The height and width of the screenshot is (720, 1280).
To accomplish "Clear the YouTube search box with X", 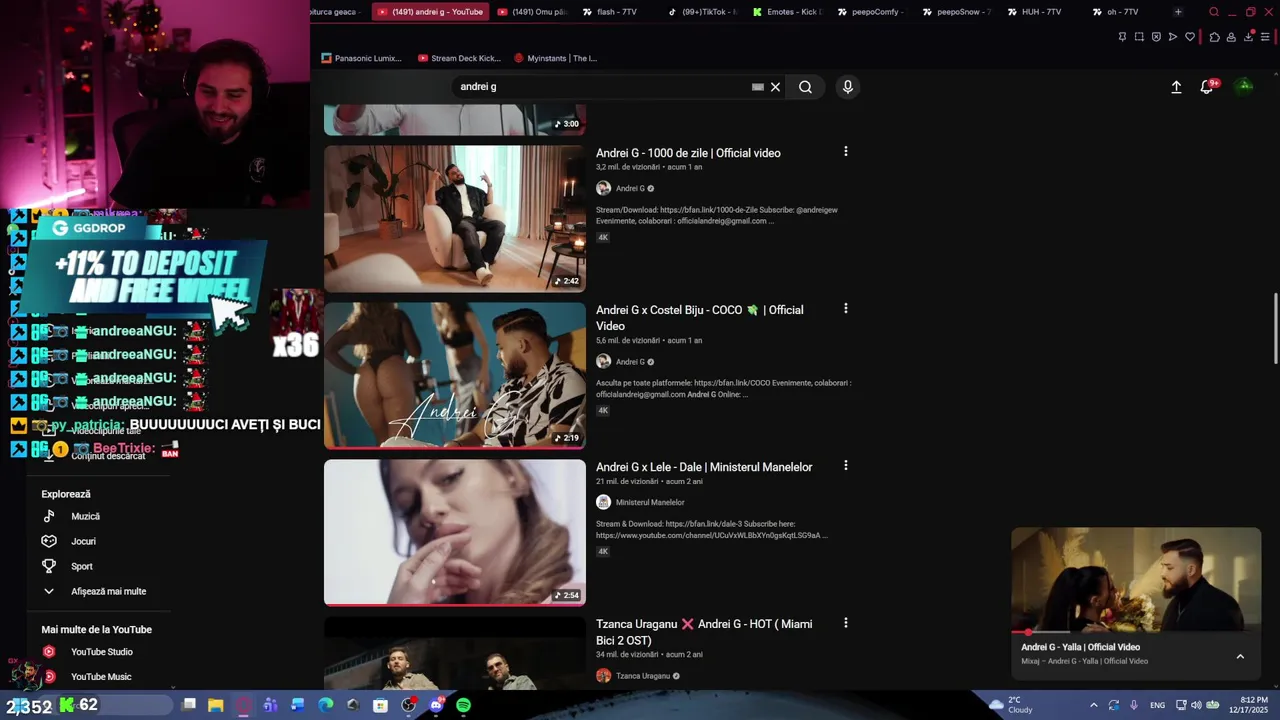I will (x=775, y=87).
